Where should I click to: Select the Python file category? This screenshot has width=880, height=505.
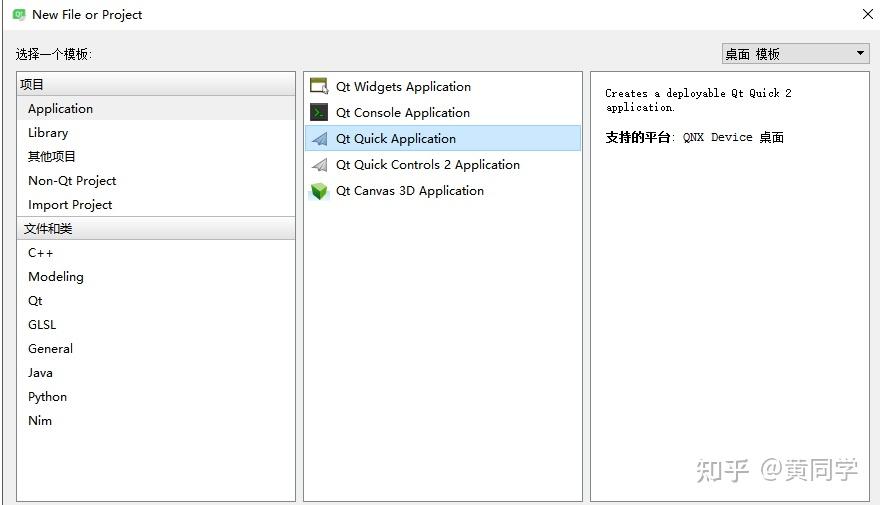pos(155,397)
